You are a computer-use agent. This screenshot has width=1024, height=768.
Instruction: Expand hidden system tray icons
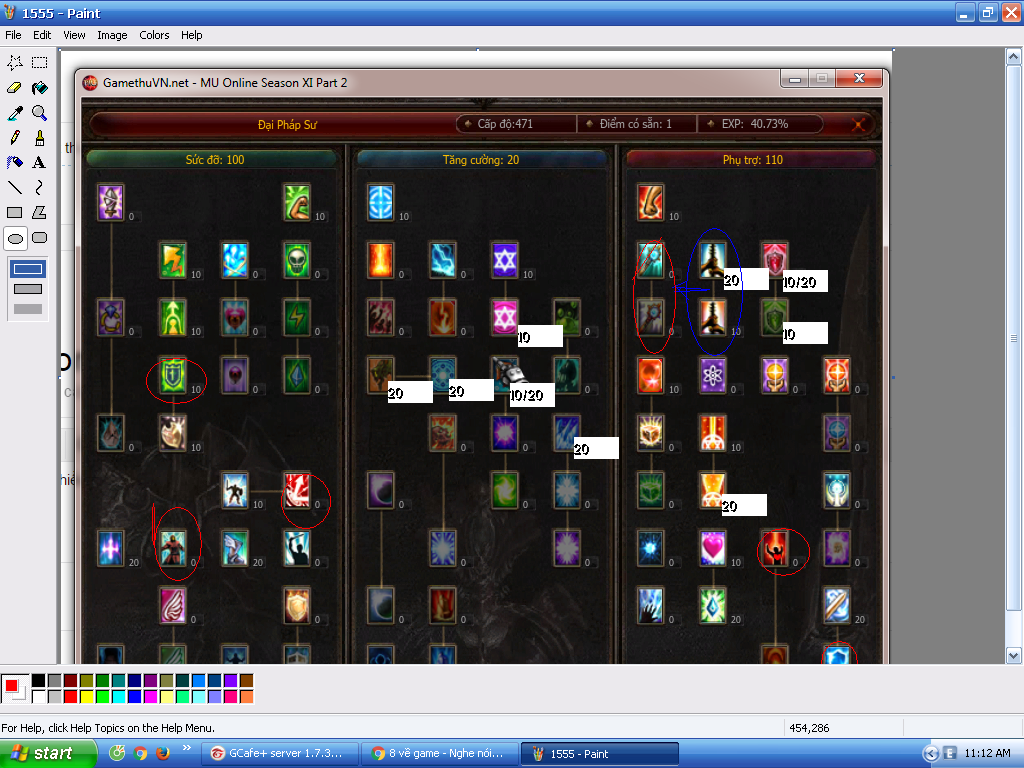pyautogui.click(x=931, y=754)
